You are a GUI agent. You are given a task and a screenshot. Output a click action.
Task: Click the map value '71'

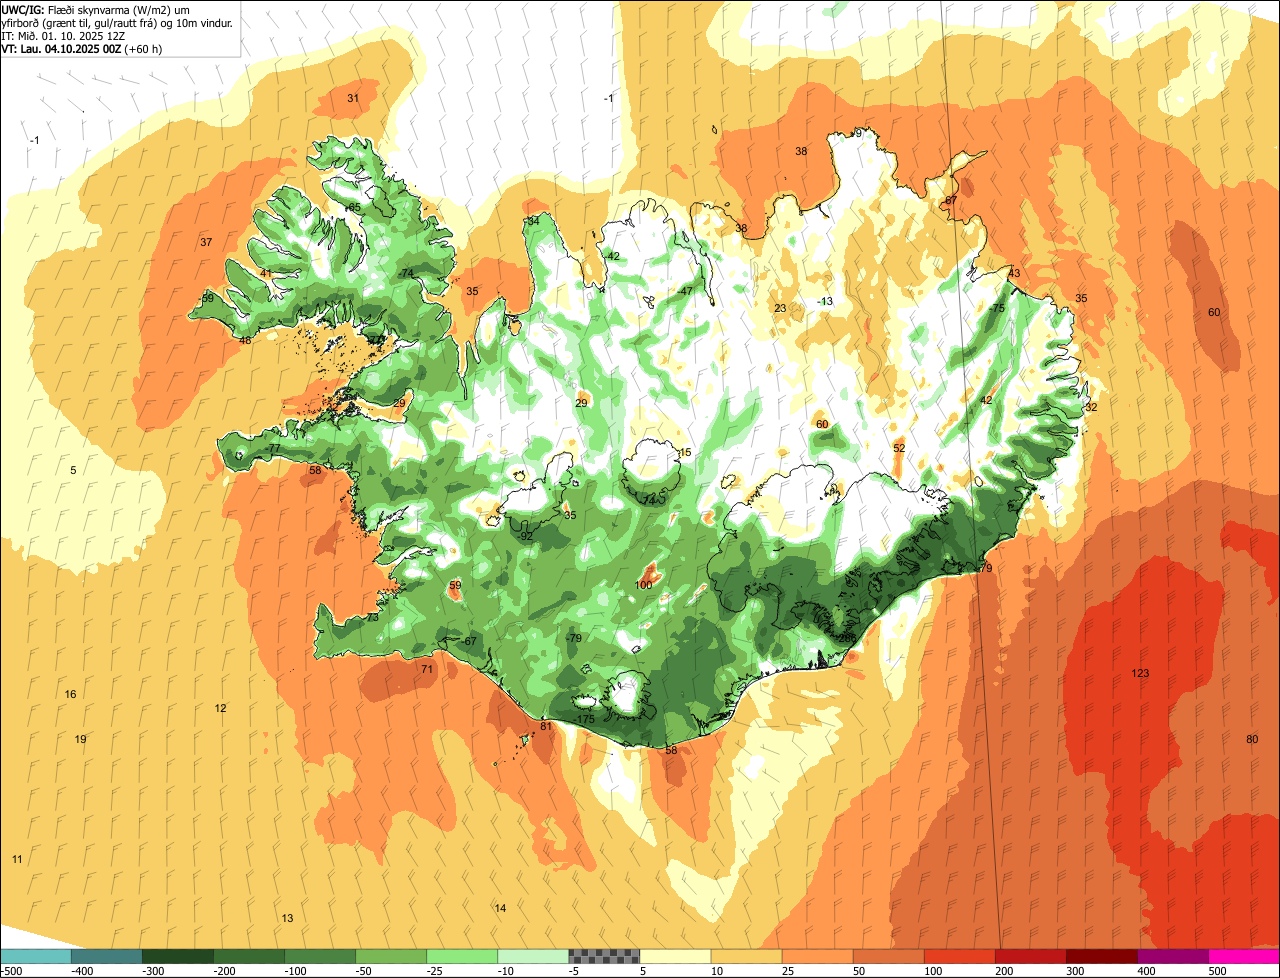(x=427, y=669)
